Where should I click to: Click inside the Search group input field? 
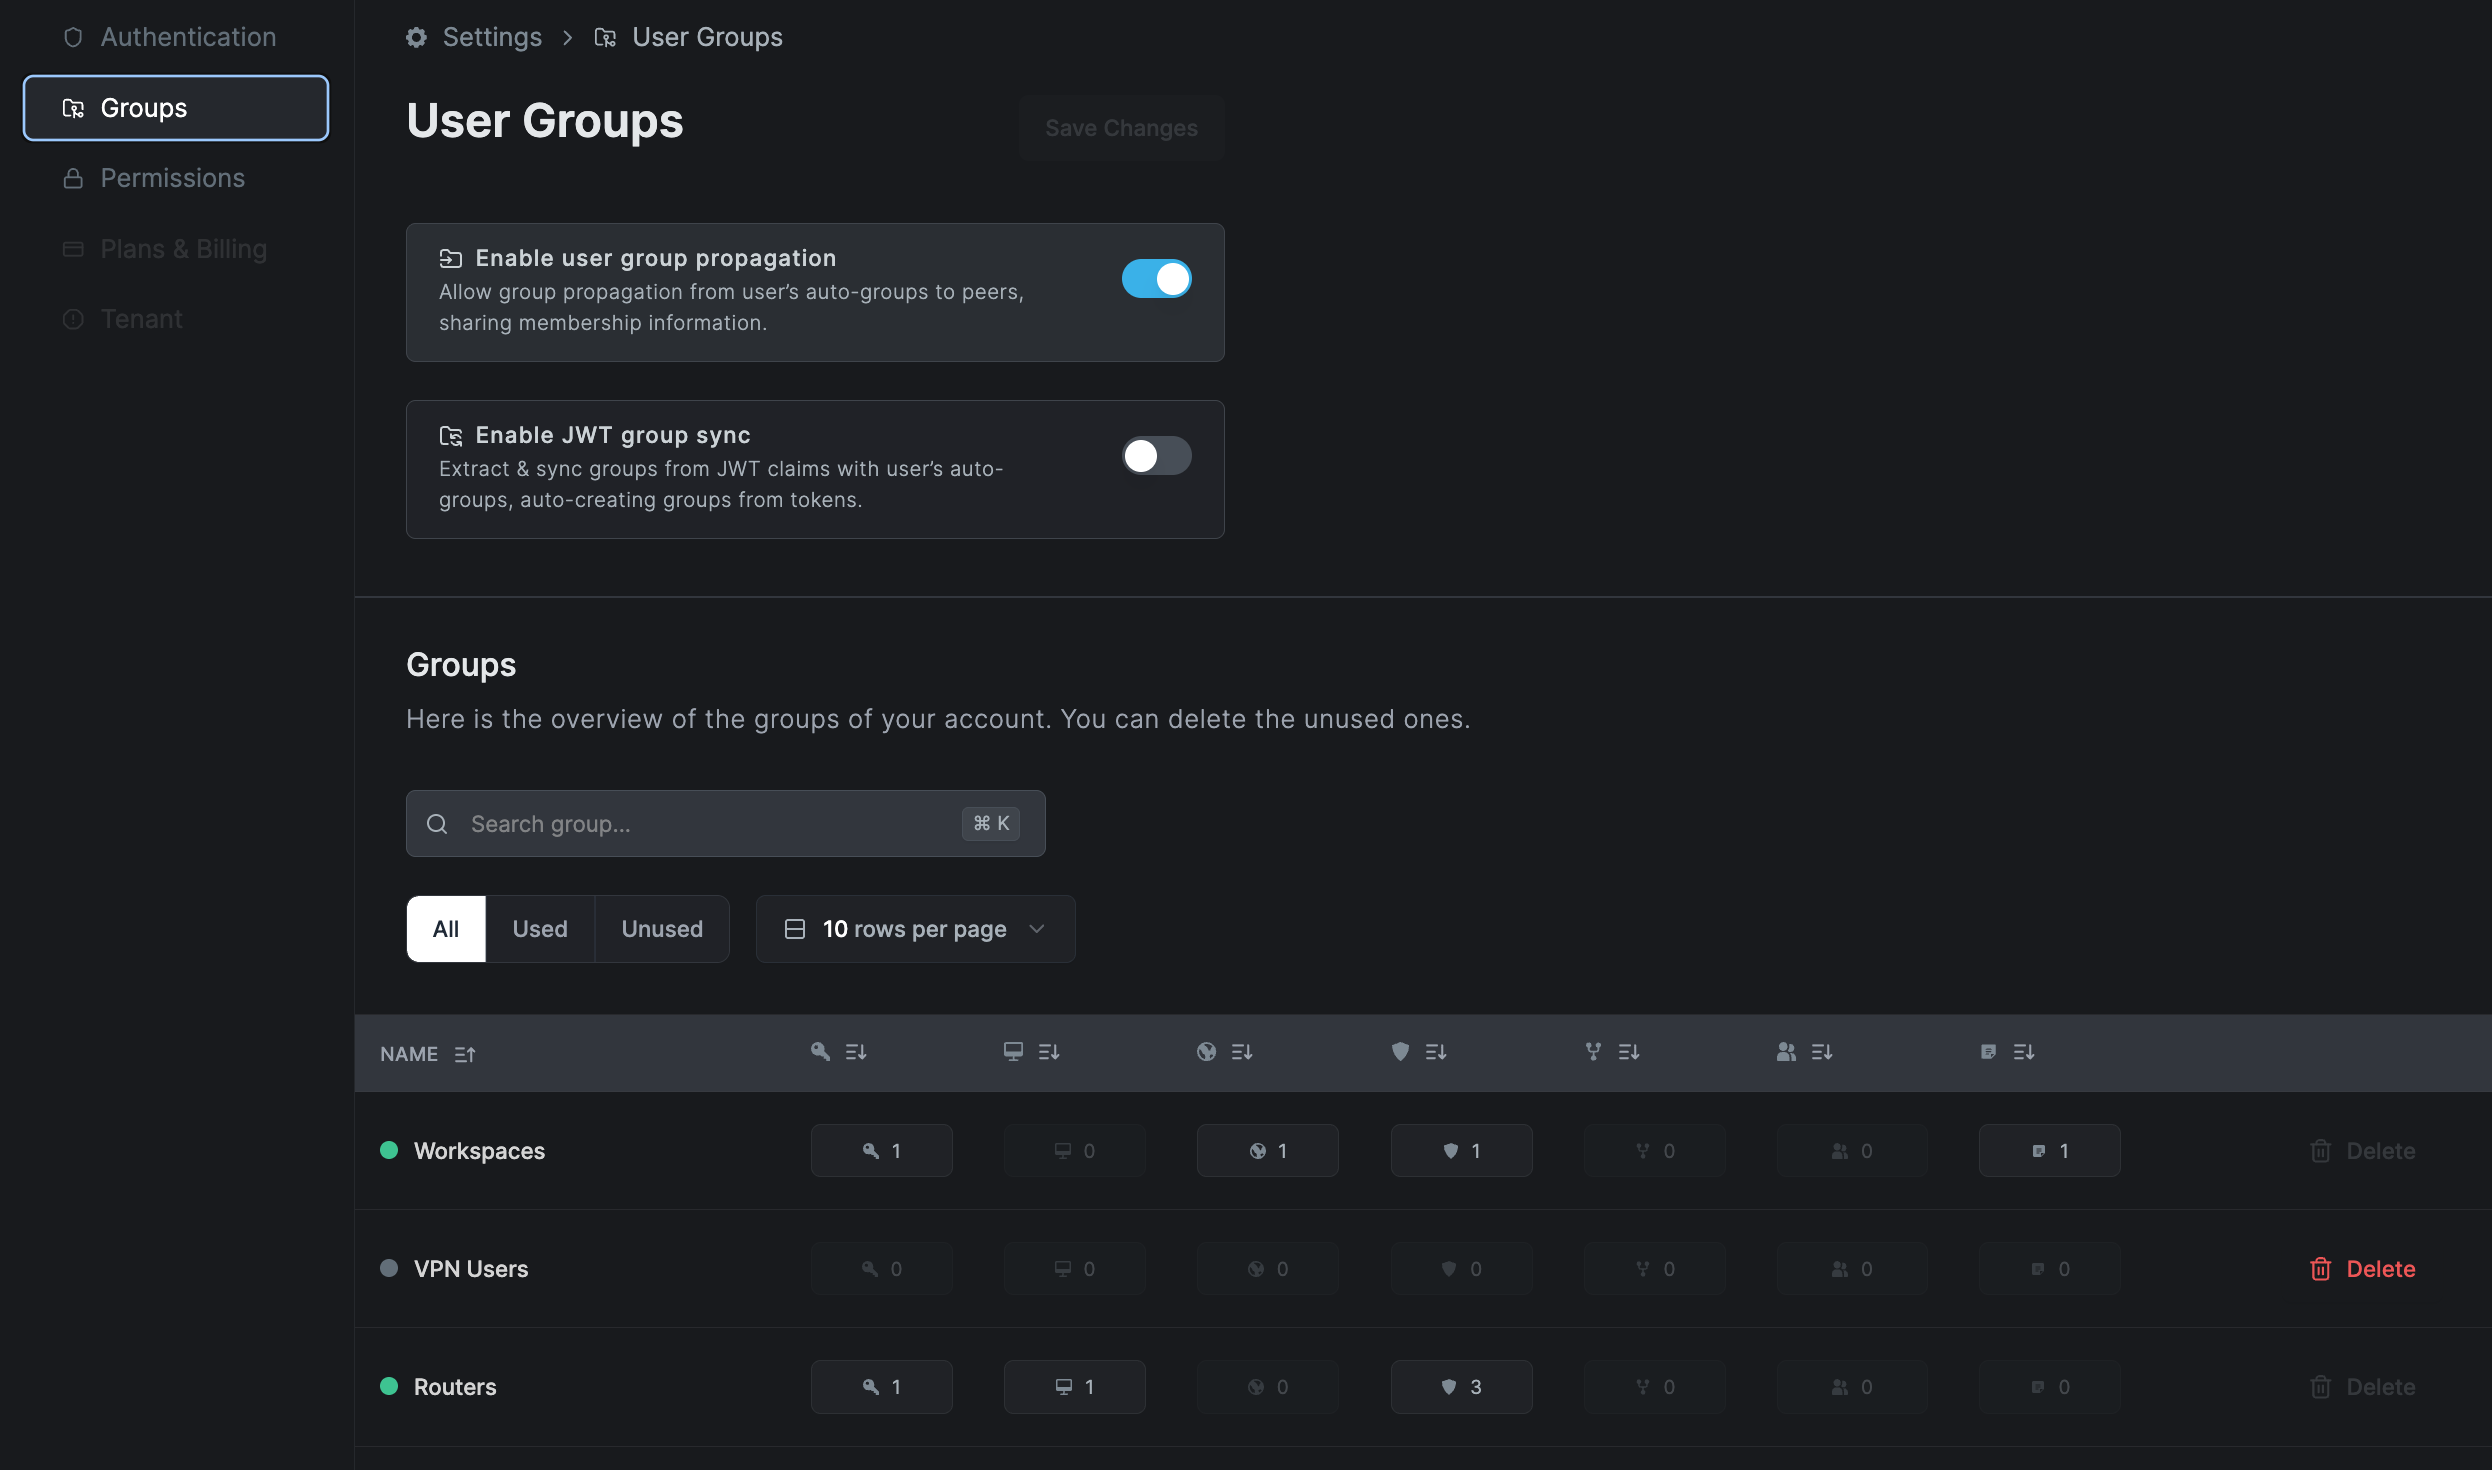pos(700,824)
